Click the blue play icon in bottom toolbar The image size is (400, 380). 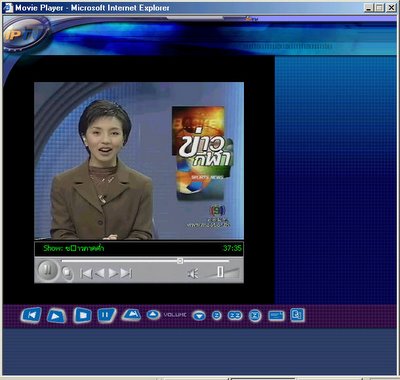(56, 316)
